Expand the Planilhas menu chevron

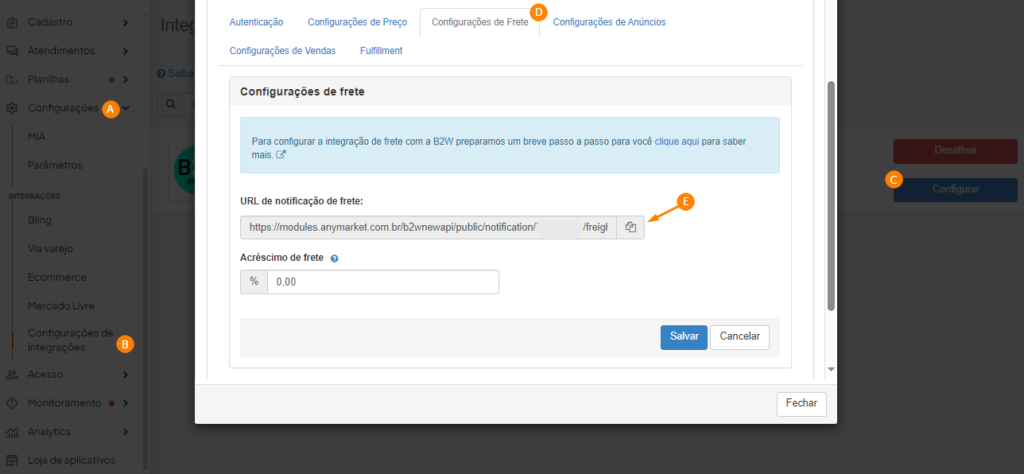click(125, 80)
